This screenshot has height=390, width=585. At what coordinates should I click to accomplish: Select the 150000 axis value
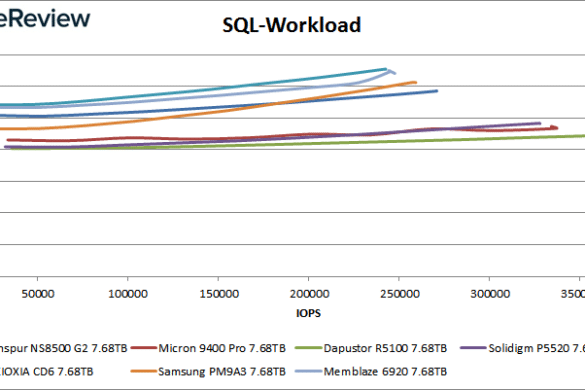point(219,294)
